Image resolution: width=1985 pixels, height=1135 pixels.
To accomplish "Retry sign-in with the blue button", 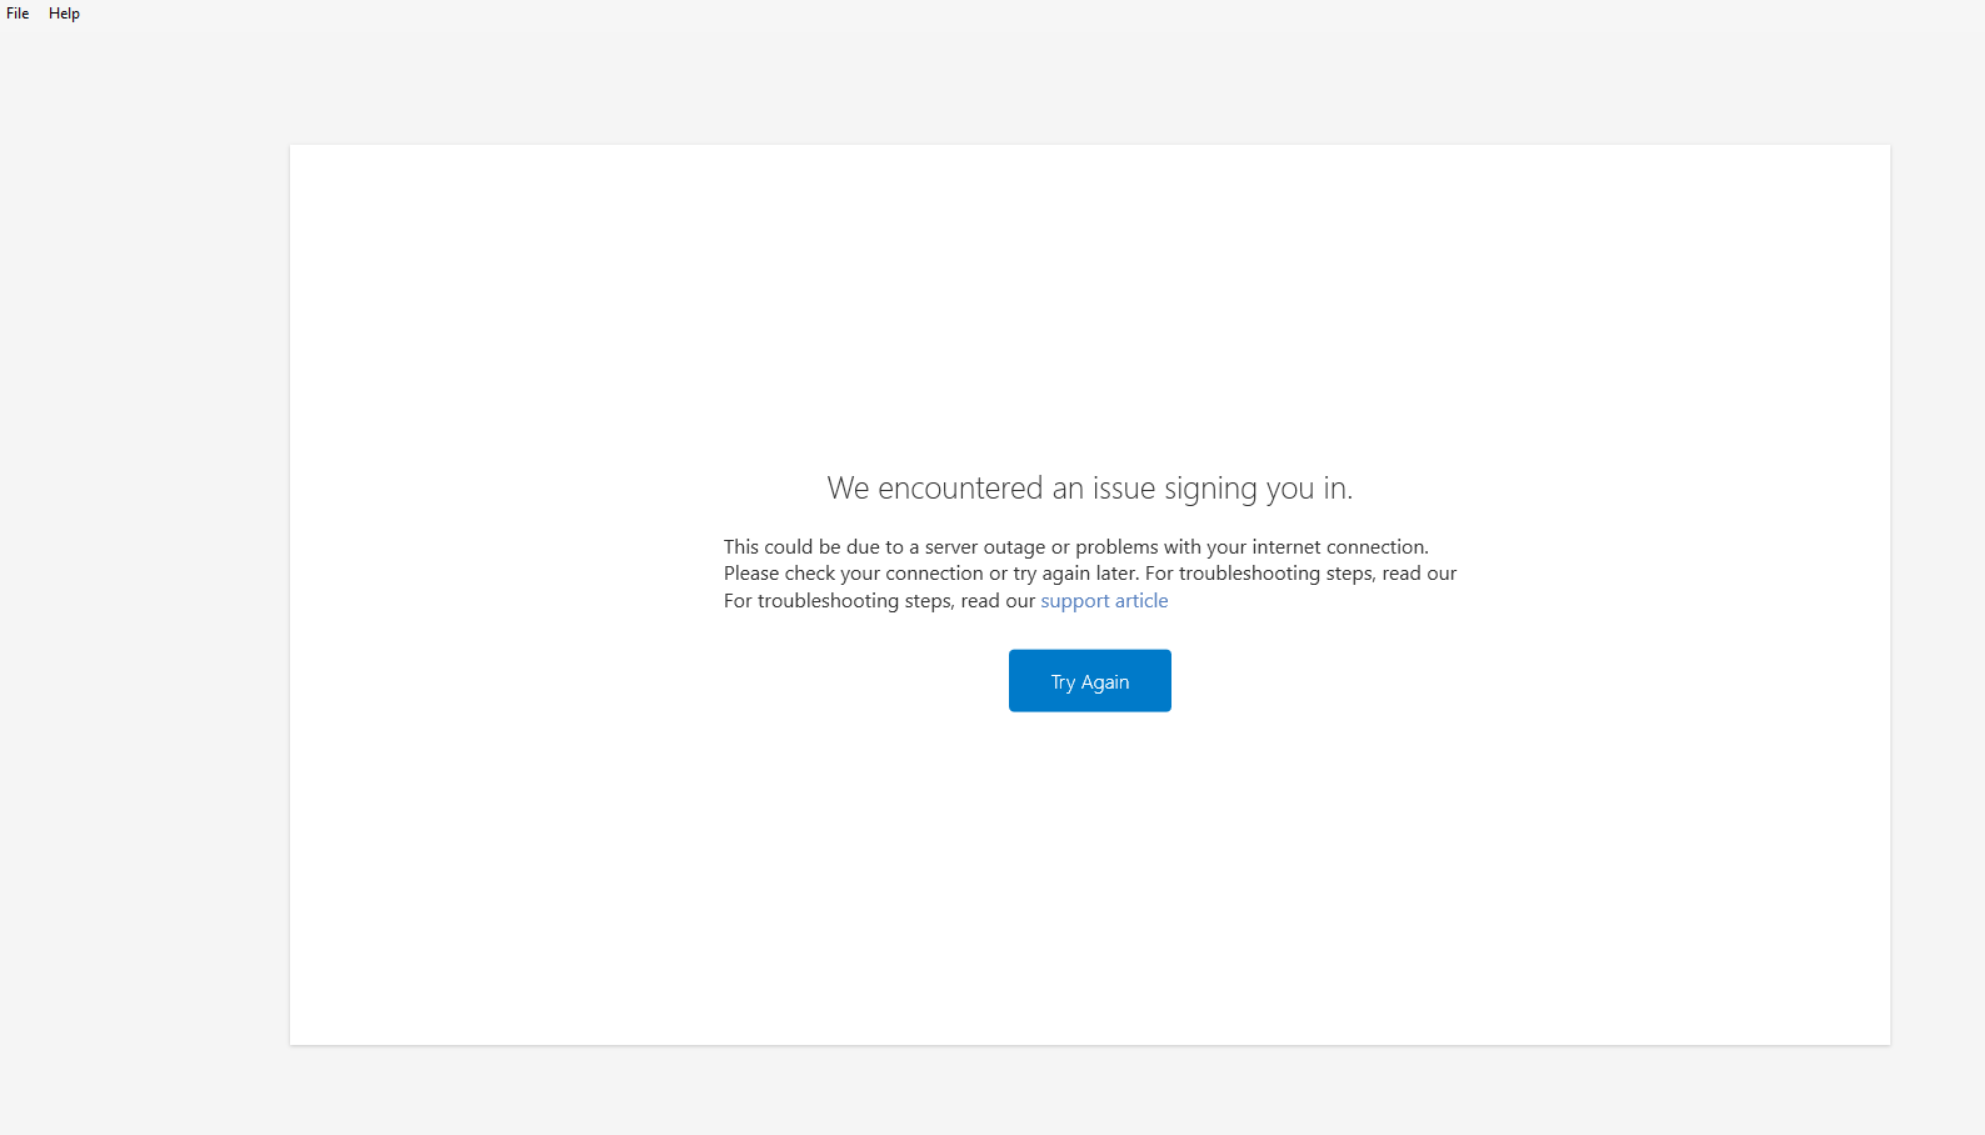I will coord(1089,681).
